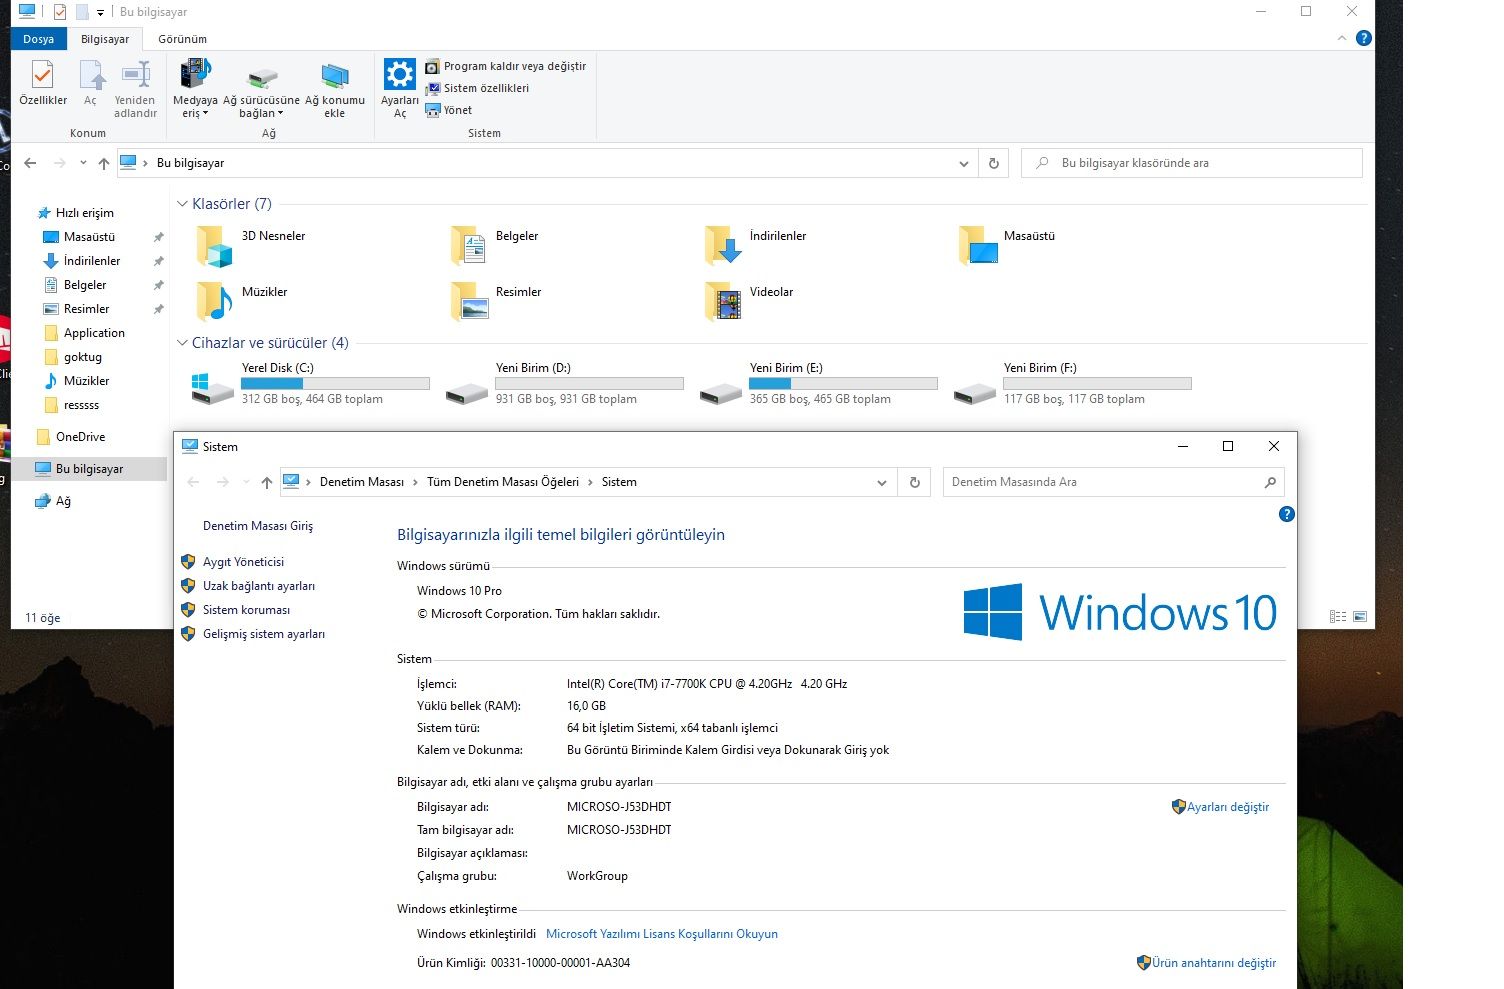Open Ayarları Aç gear icon

400,89
